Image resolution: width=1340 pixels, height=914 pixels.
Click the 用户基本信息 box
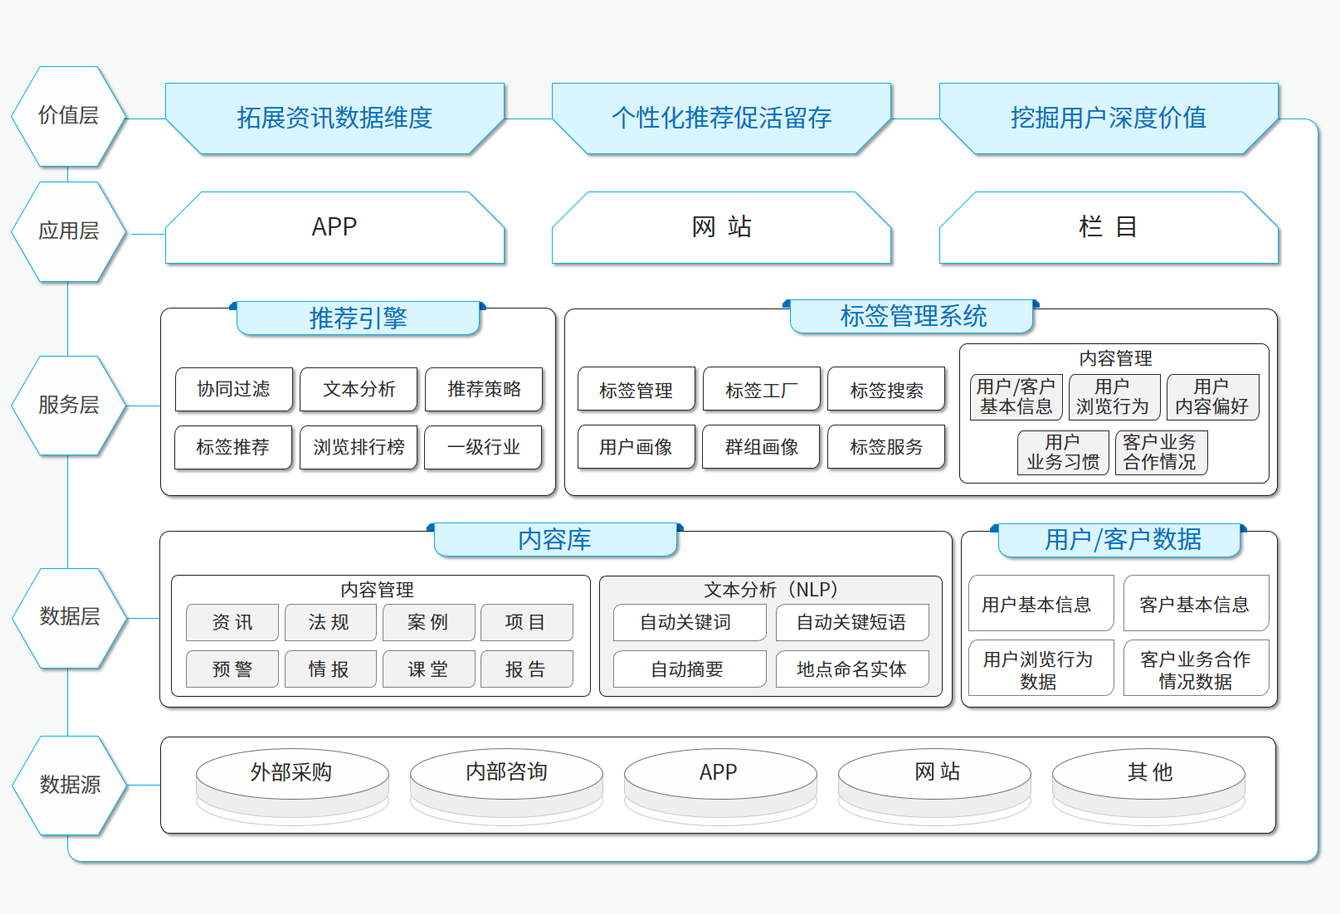pyautogui.click(x=1041, y=603)
